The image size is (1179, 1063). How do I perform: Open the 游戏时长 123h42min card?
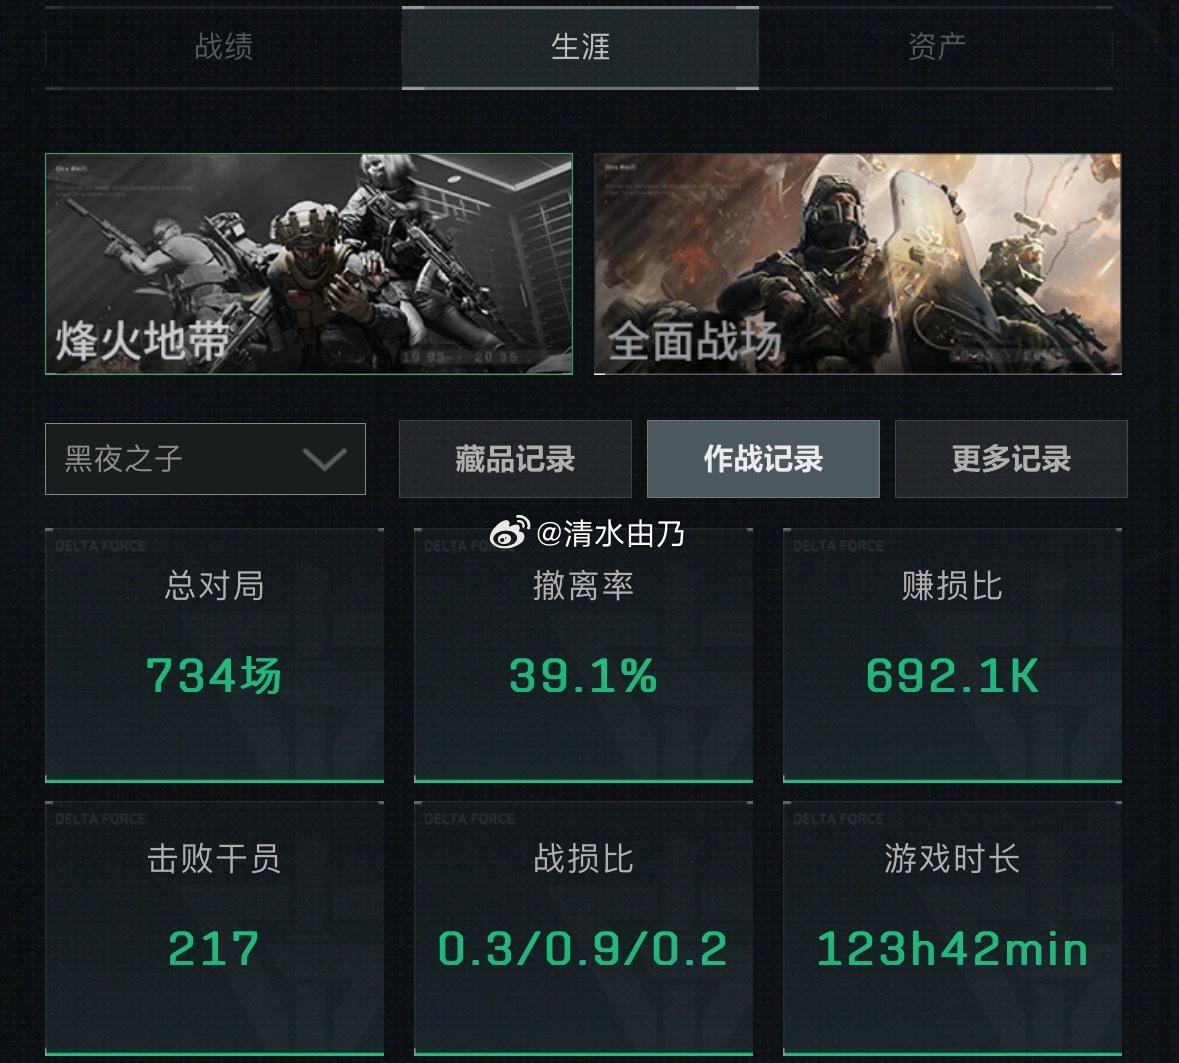(953, 928)
